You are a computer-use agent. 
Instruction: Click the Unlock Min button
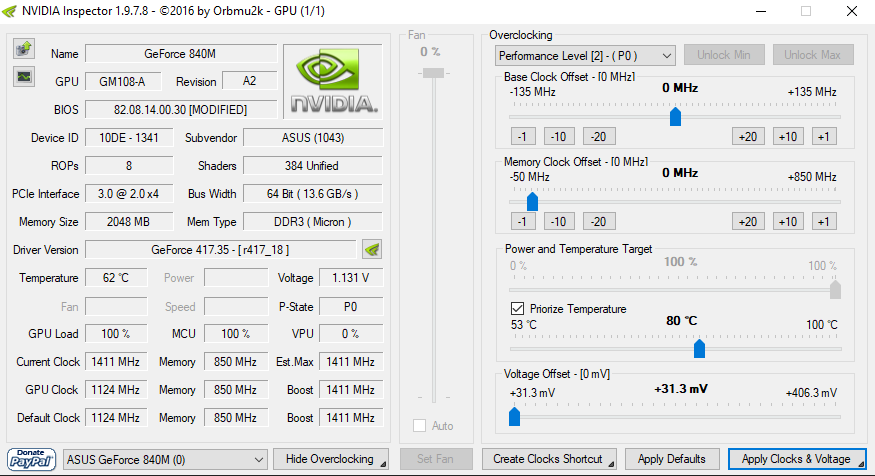click(723, 55)
